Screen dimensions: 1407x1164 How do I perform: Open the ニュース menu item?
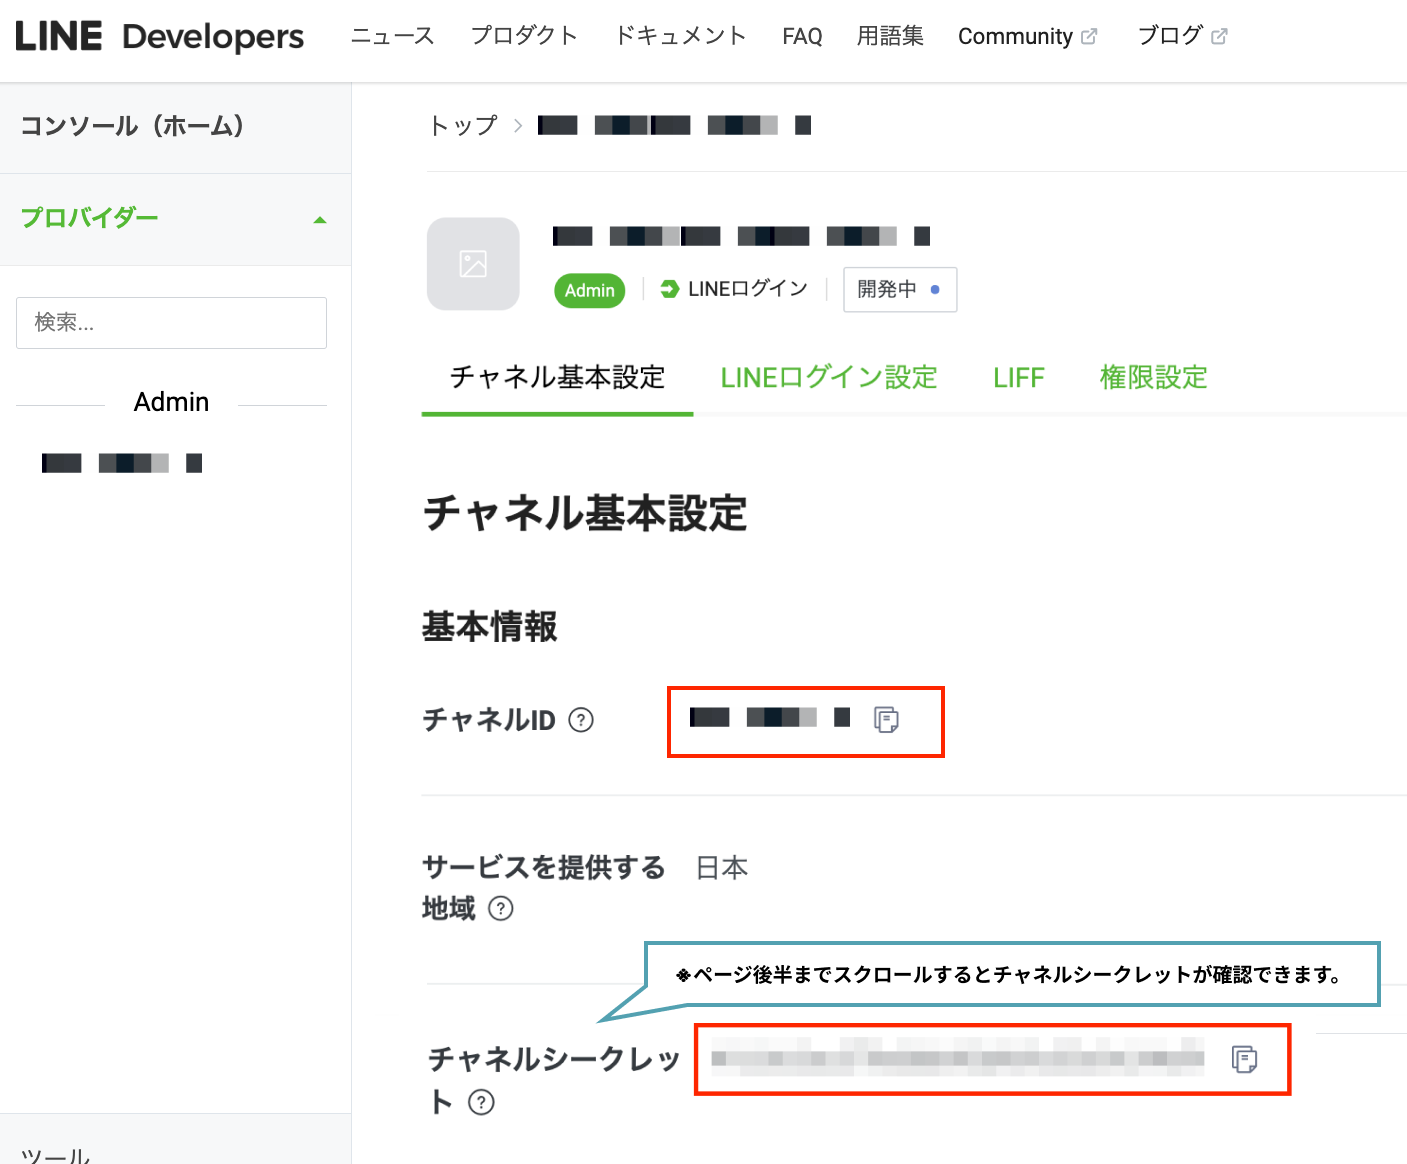pos(393,36)
